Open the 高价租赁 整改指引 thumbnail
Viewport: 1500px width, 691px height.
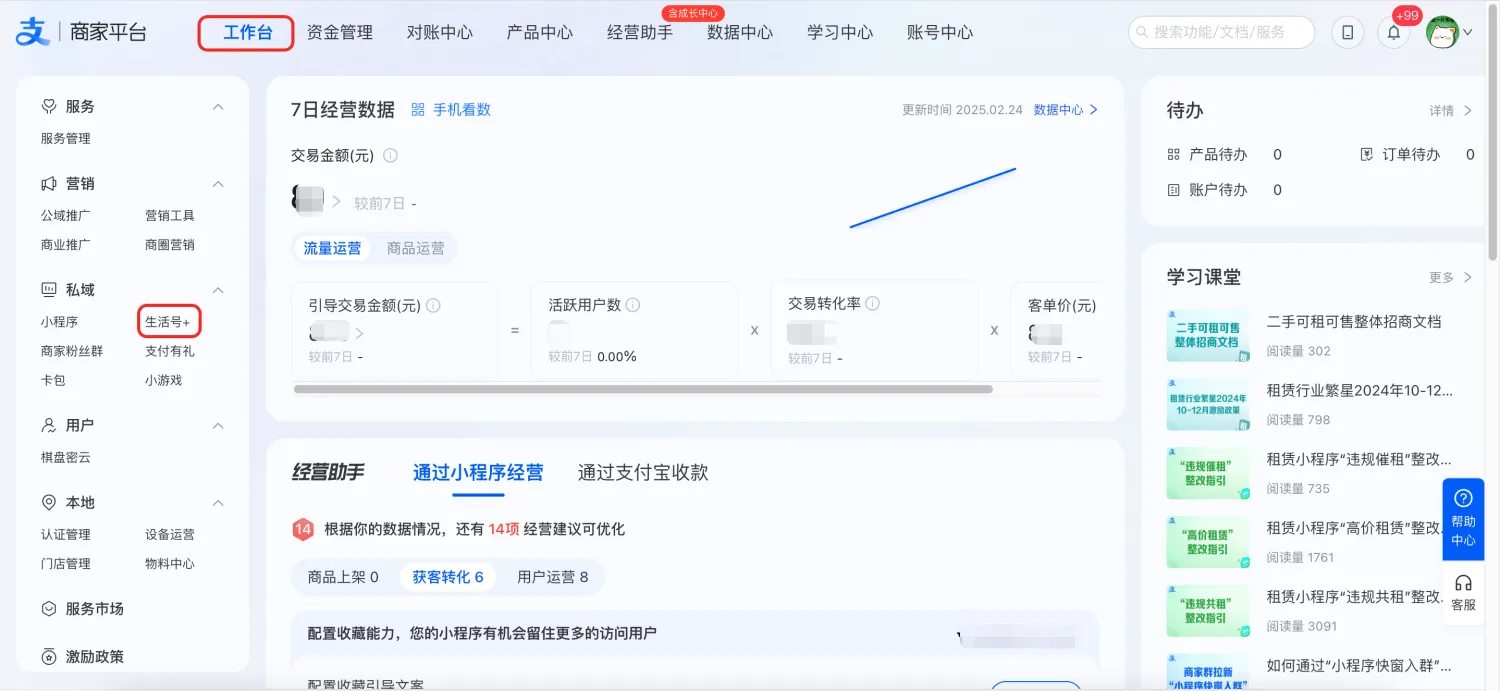point(1208,542)
